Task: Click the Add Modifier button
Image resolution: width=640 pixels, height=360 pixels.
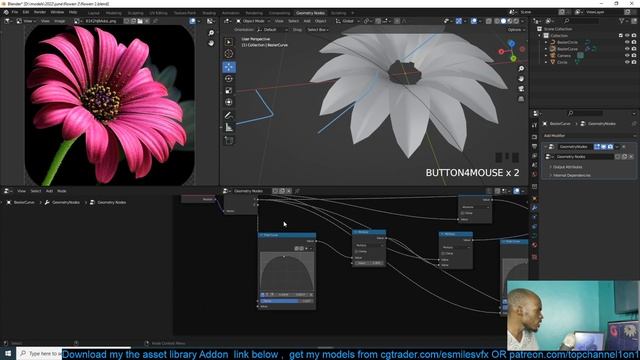Action: coord(589,136)
